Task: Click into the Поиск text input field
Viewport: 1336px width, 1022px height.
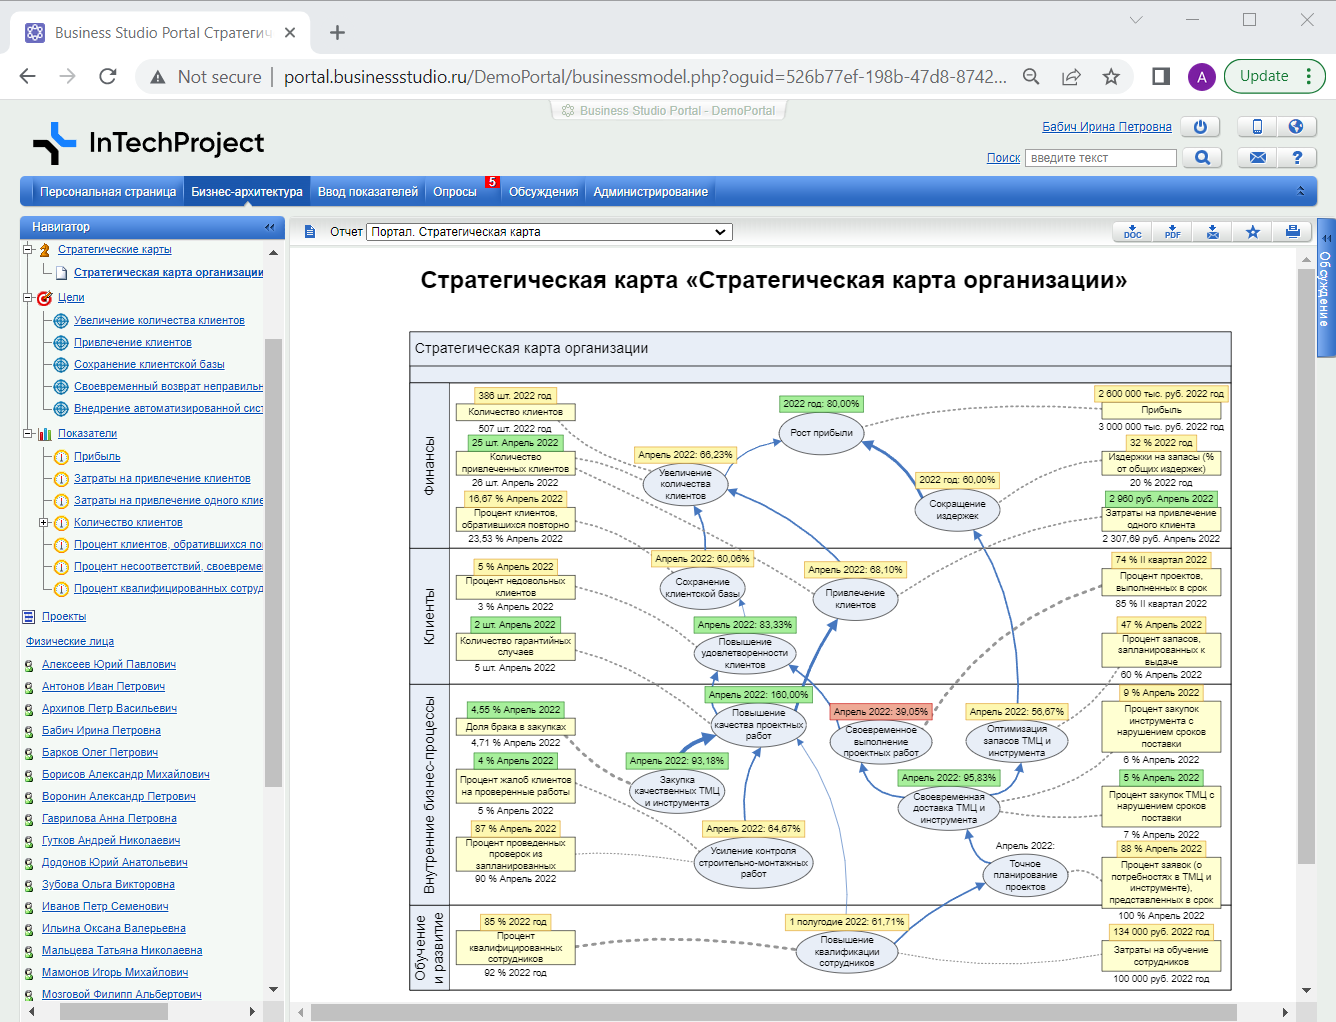Action: click(1100, 158)
